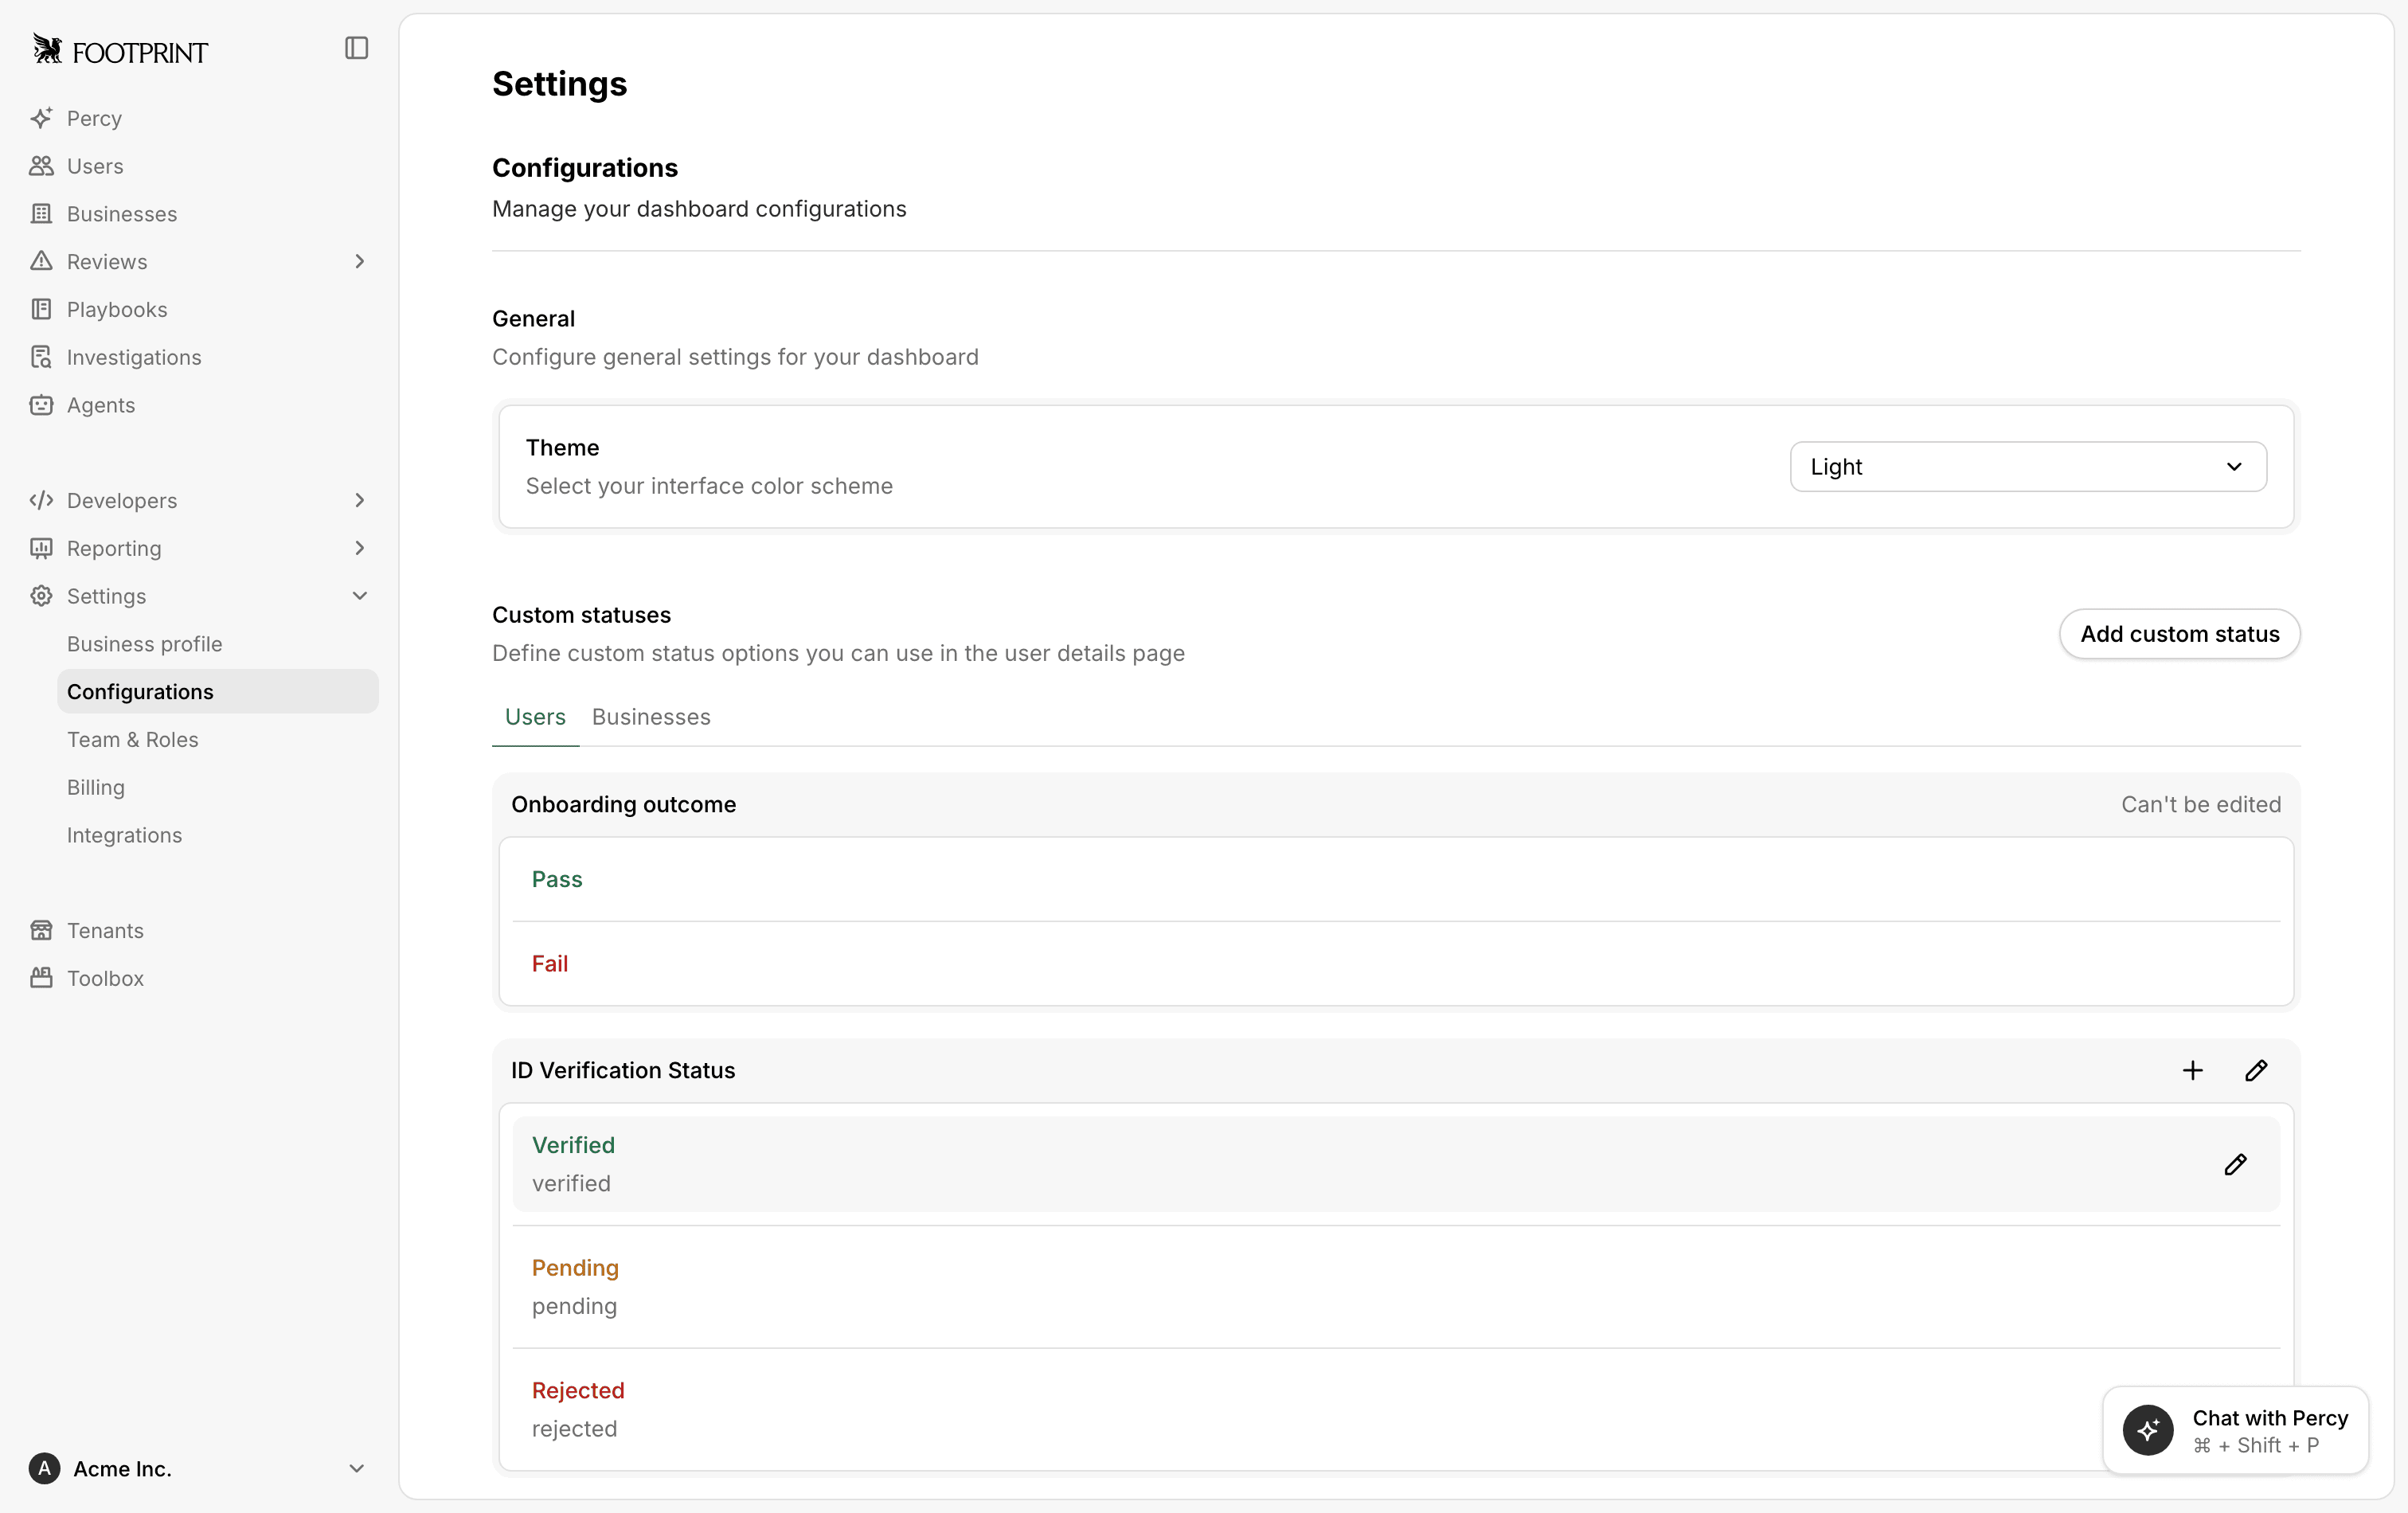Click the Settings gear icon in sidebar
Viewport: 2408px width, 1513px height.
41,597
